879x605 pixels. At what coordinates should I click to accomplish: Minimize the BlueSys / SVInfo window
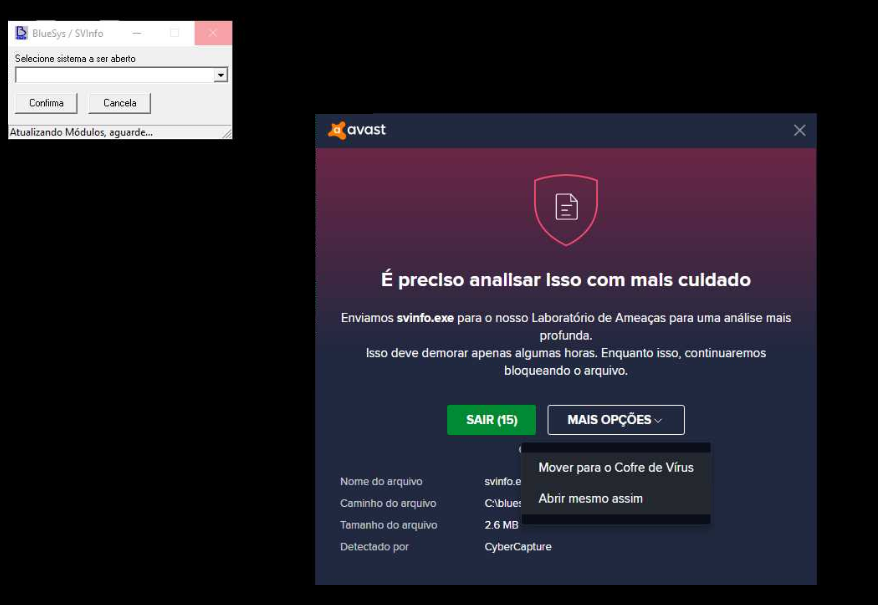pyautogui.click(x=137, y=33)
